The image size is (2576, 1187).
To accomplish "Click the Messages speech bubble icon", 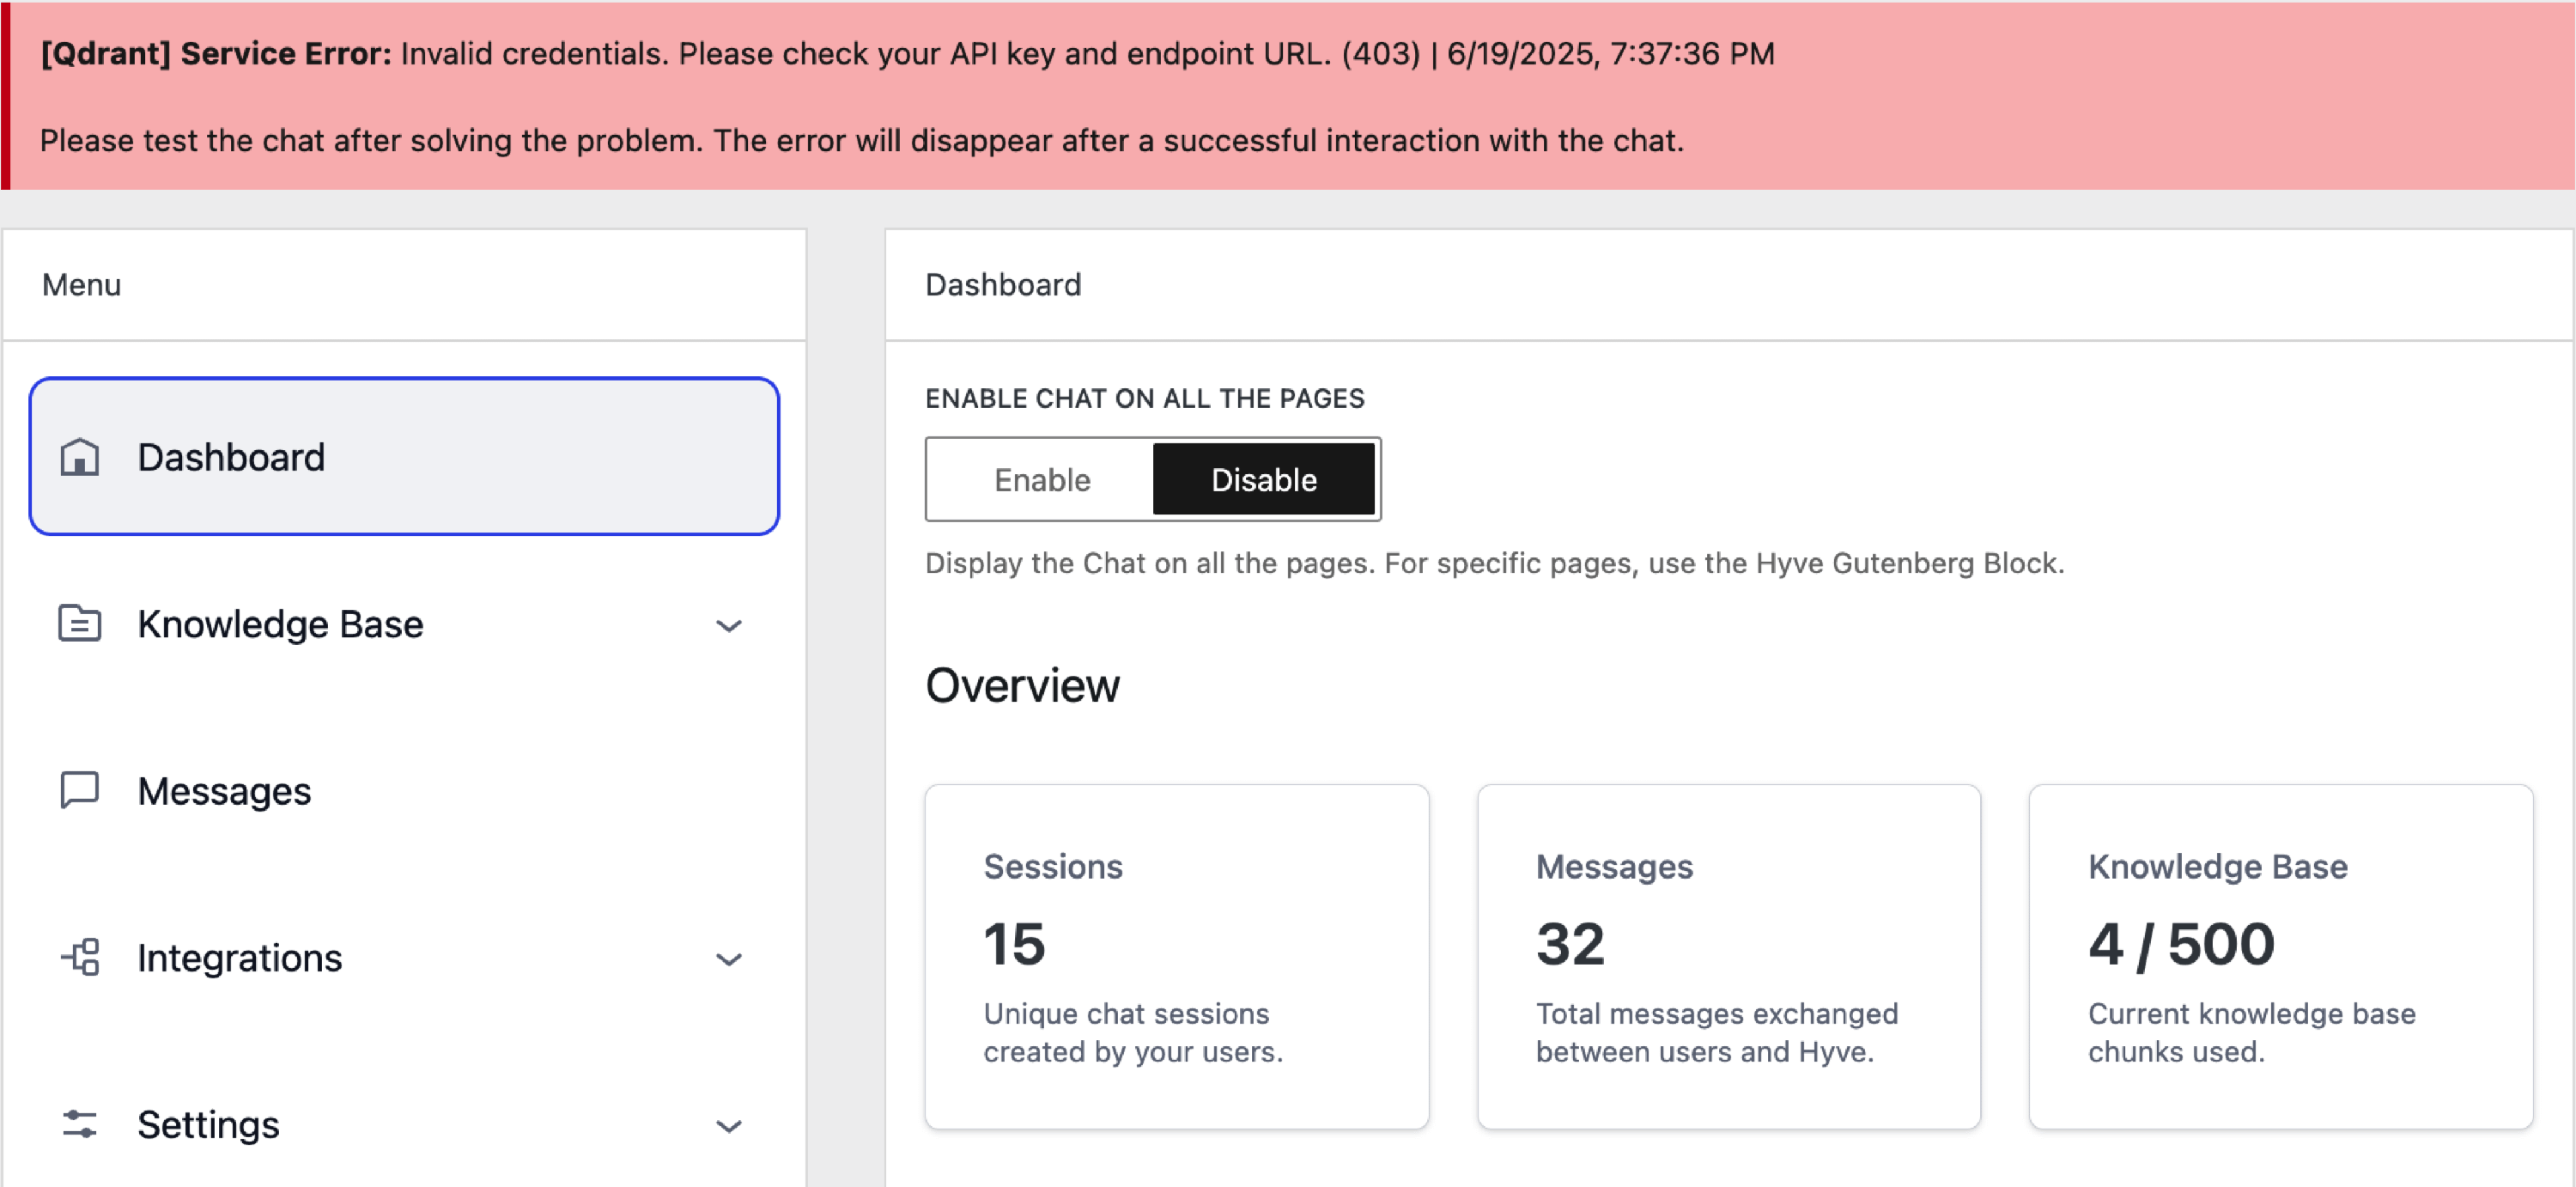I will click(x=79, y=790).
